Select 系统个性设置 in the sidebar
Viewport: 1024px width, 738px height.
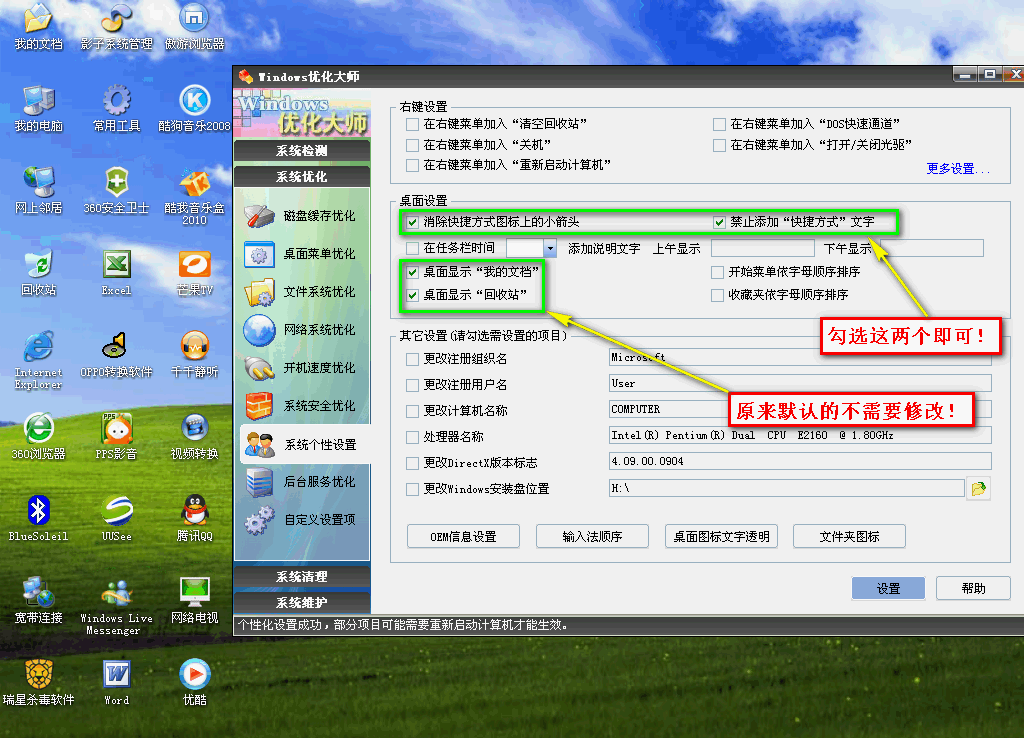pos(304,444)
